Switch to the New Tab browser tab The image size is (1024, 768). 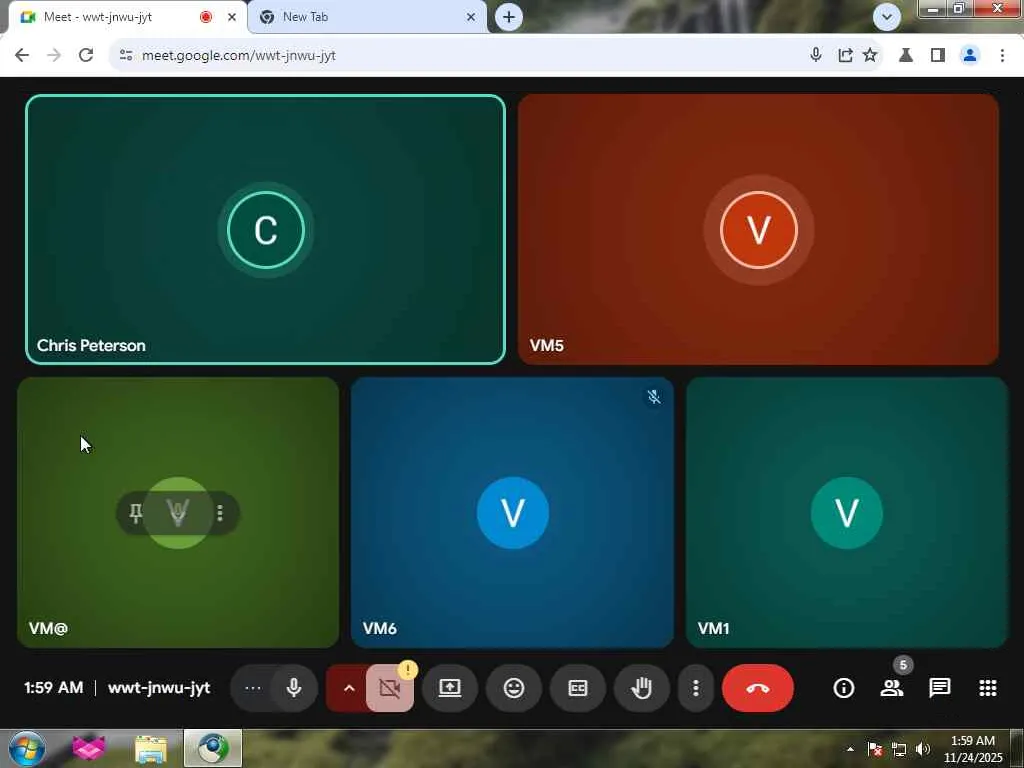tap(366, 17)
